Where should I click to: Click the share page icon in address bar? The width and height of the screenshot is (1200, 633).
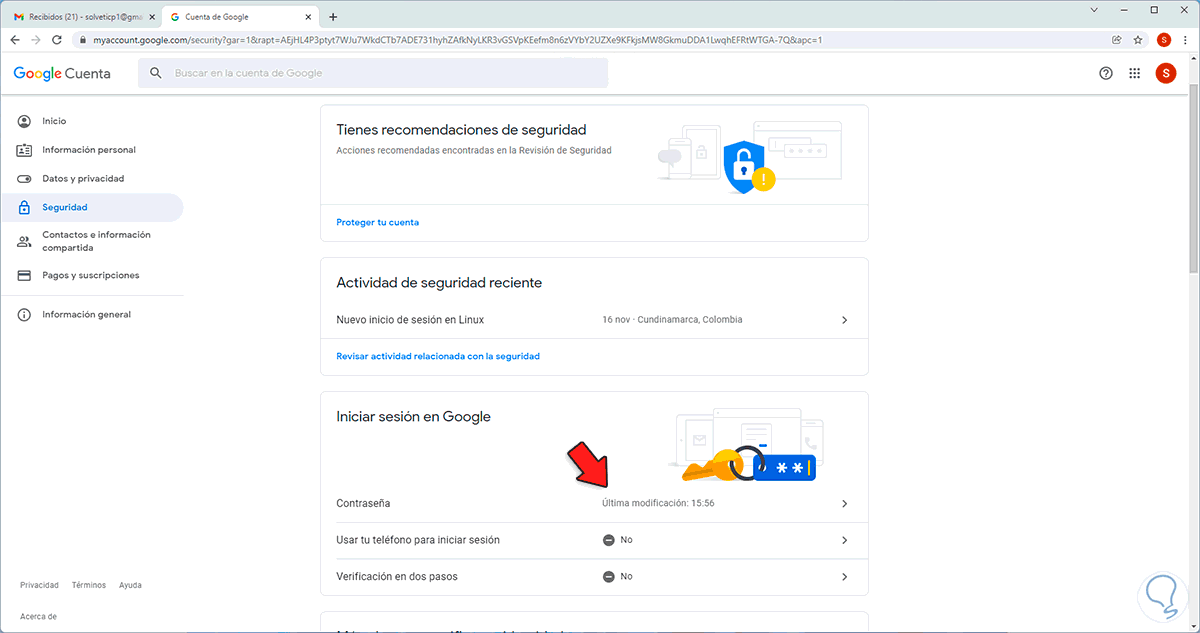[1116, 40]
